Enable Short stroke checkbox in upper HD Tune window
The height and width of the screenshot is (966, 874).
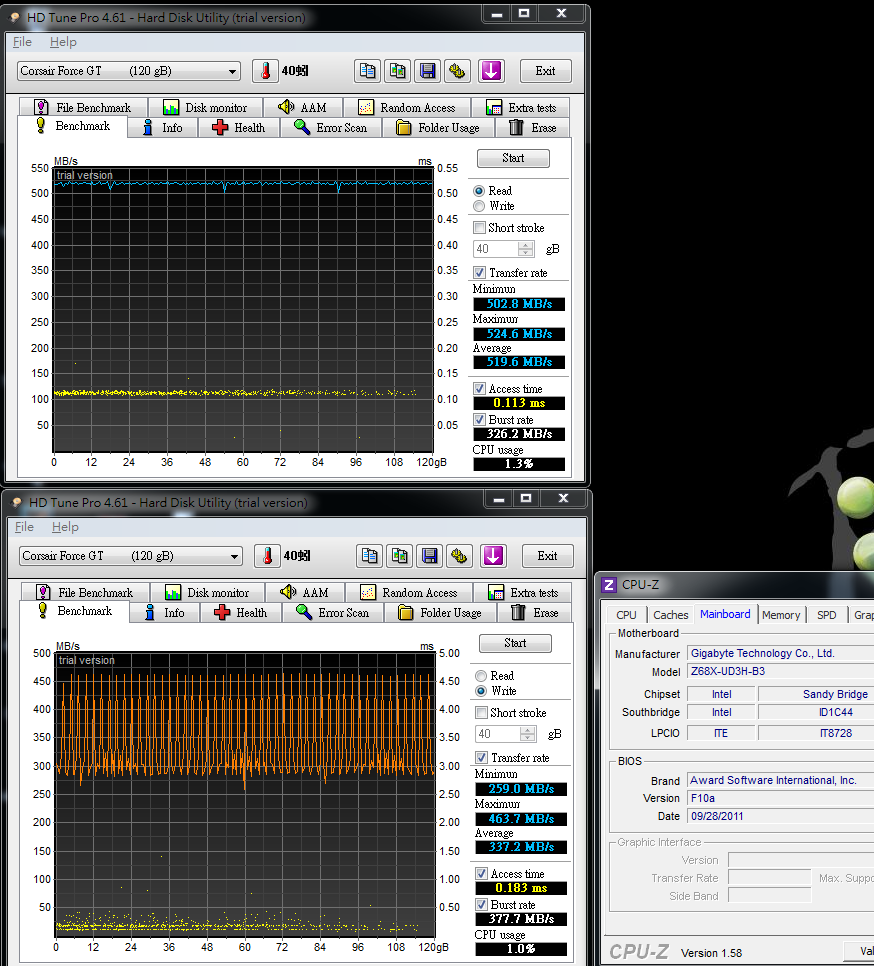(x=479, y=227)
